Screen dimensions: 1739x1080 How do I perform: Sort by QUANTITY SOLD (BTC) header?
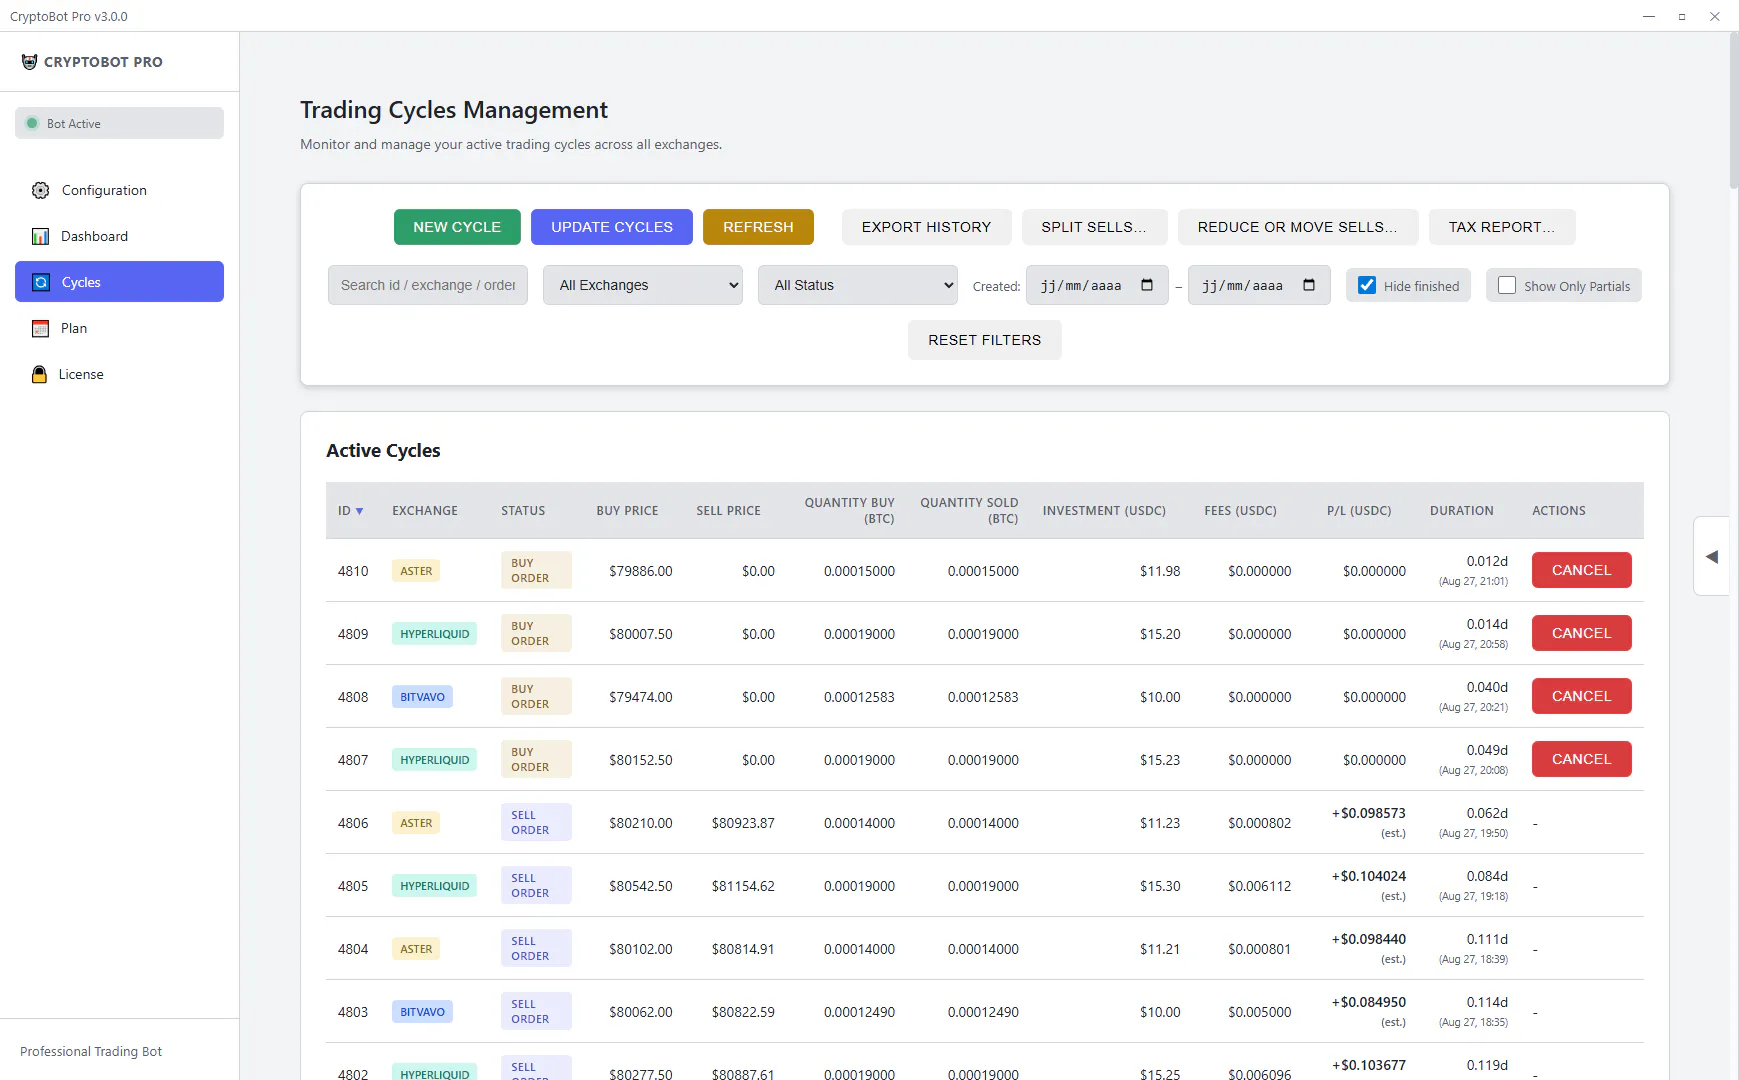click(969, 511)
